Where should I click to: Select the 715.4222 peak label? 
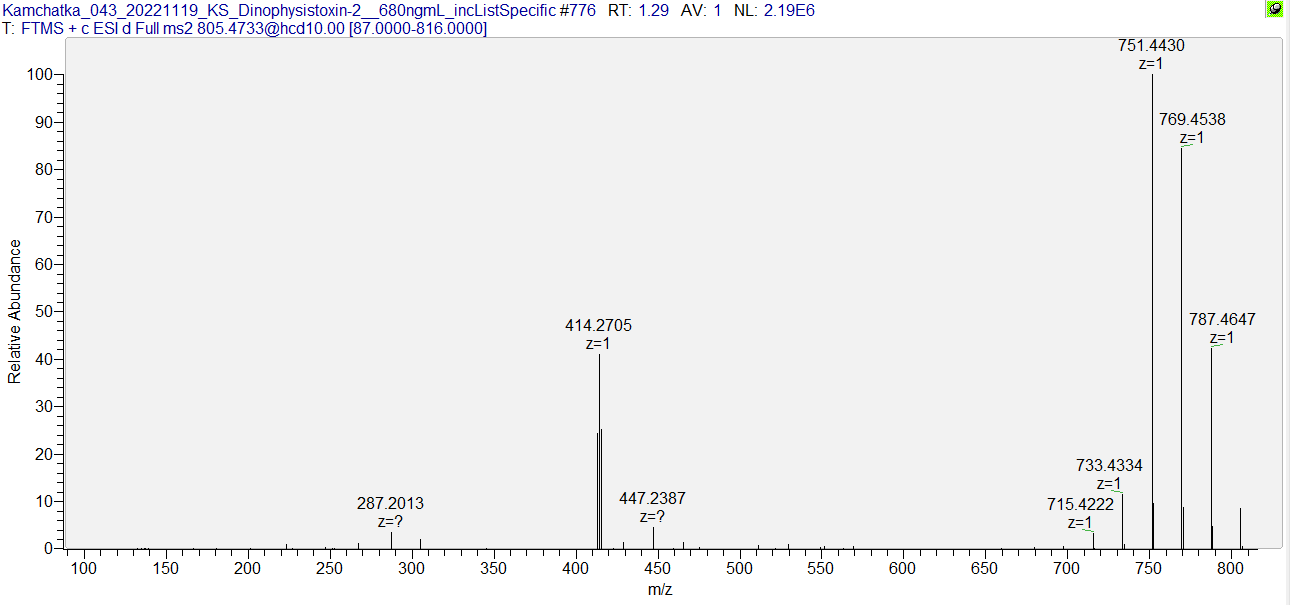tap(1080, 505)
